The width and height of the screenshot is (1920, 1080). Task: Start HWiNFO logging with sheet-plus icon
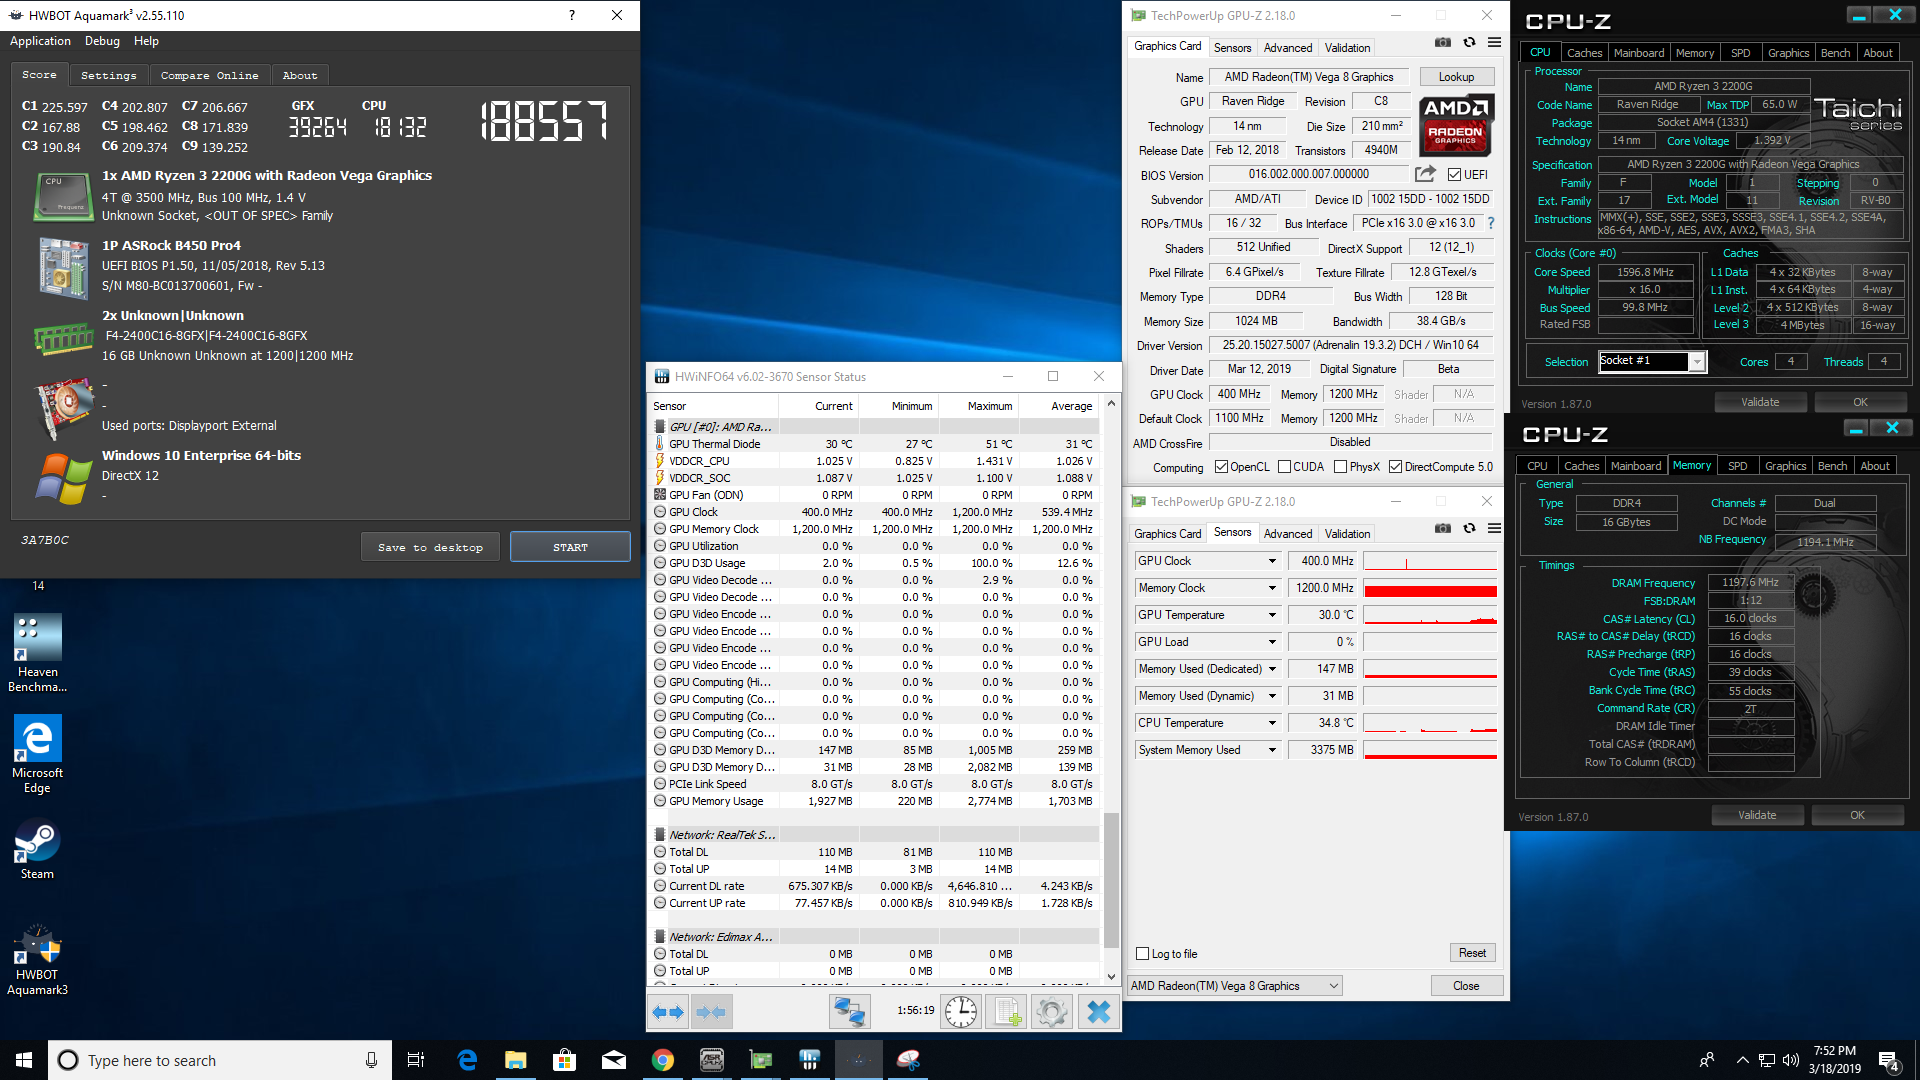[x=1007, y=1012]
